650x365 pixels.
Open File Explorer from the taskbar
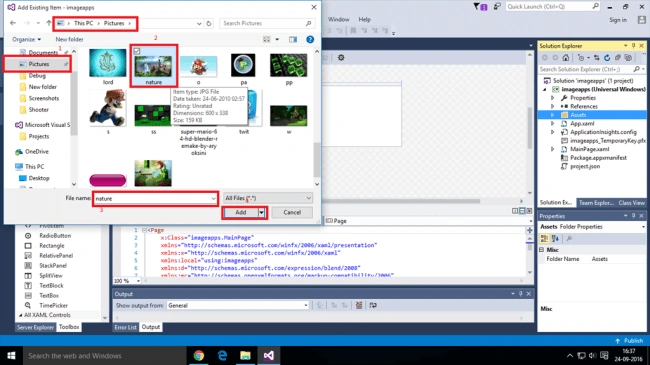click(245, 355)
